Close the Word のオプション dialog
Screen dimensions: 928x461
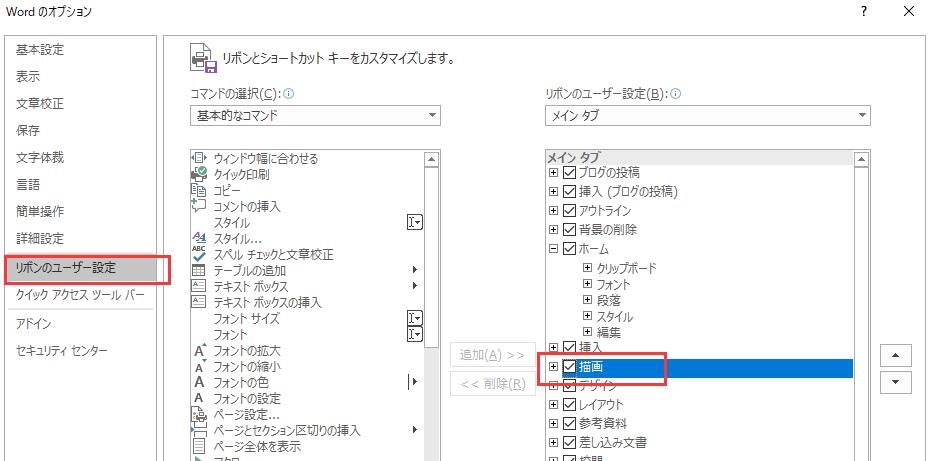[x=909, y=11]
